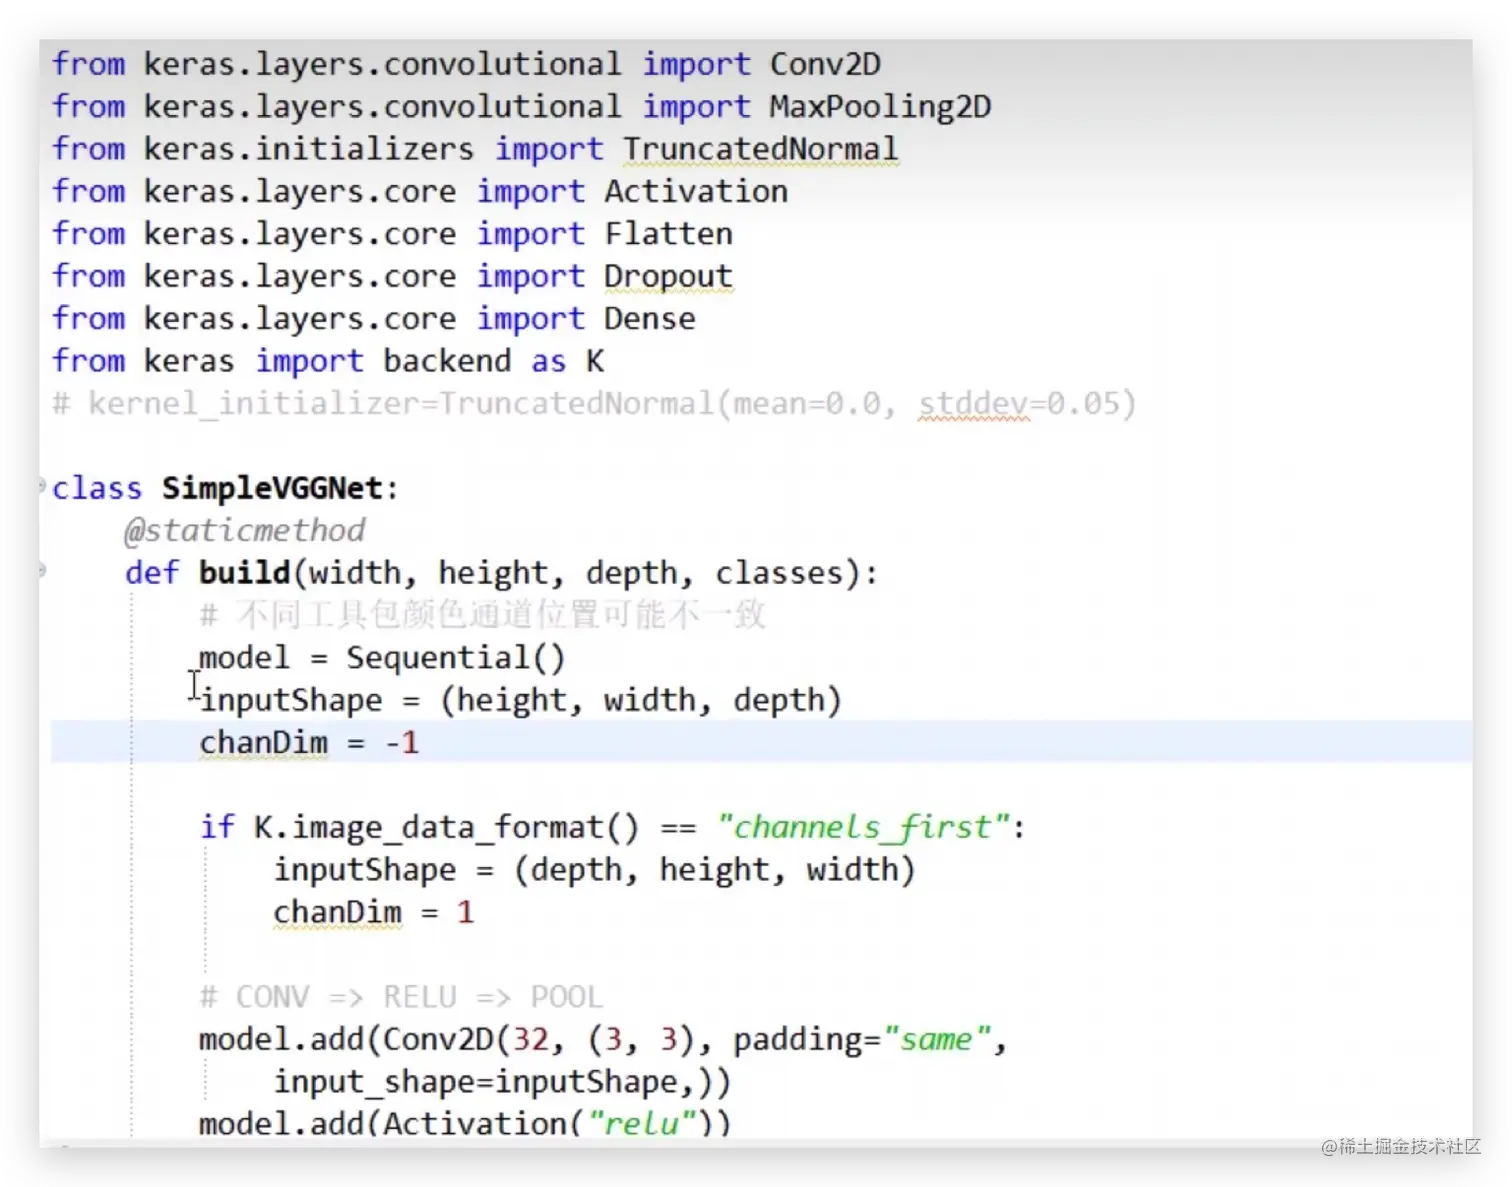
Task: Click "model.add" on the Activation line
Action: coord(281,1124)
